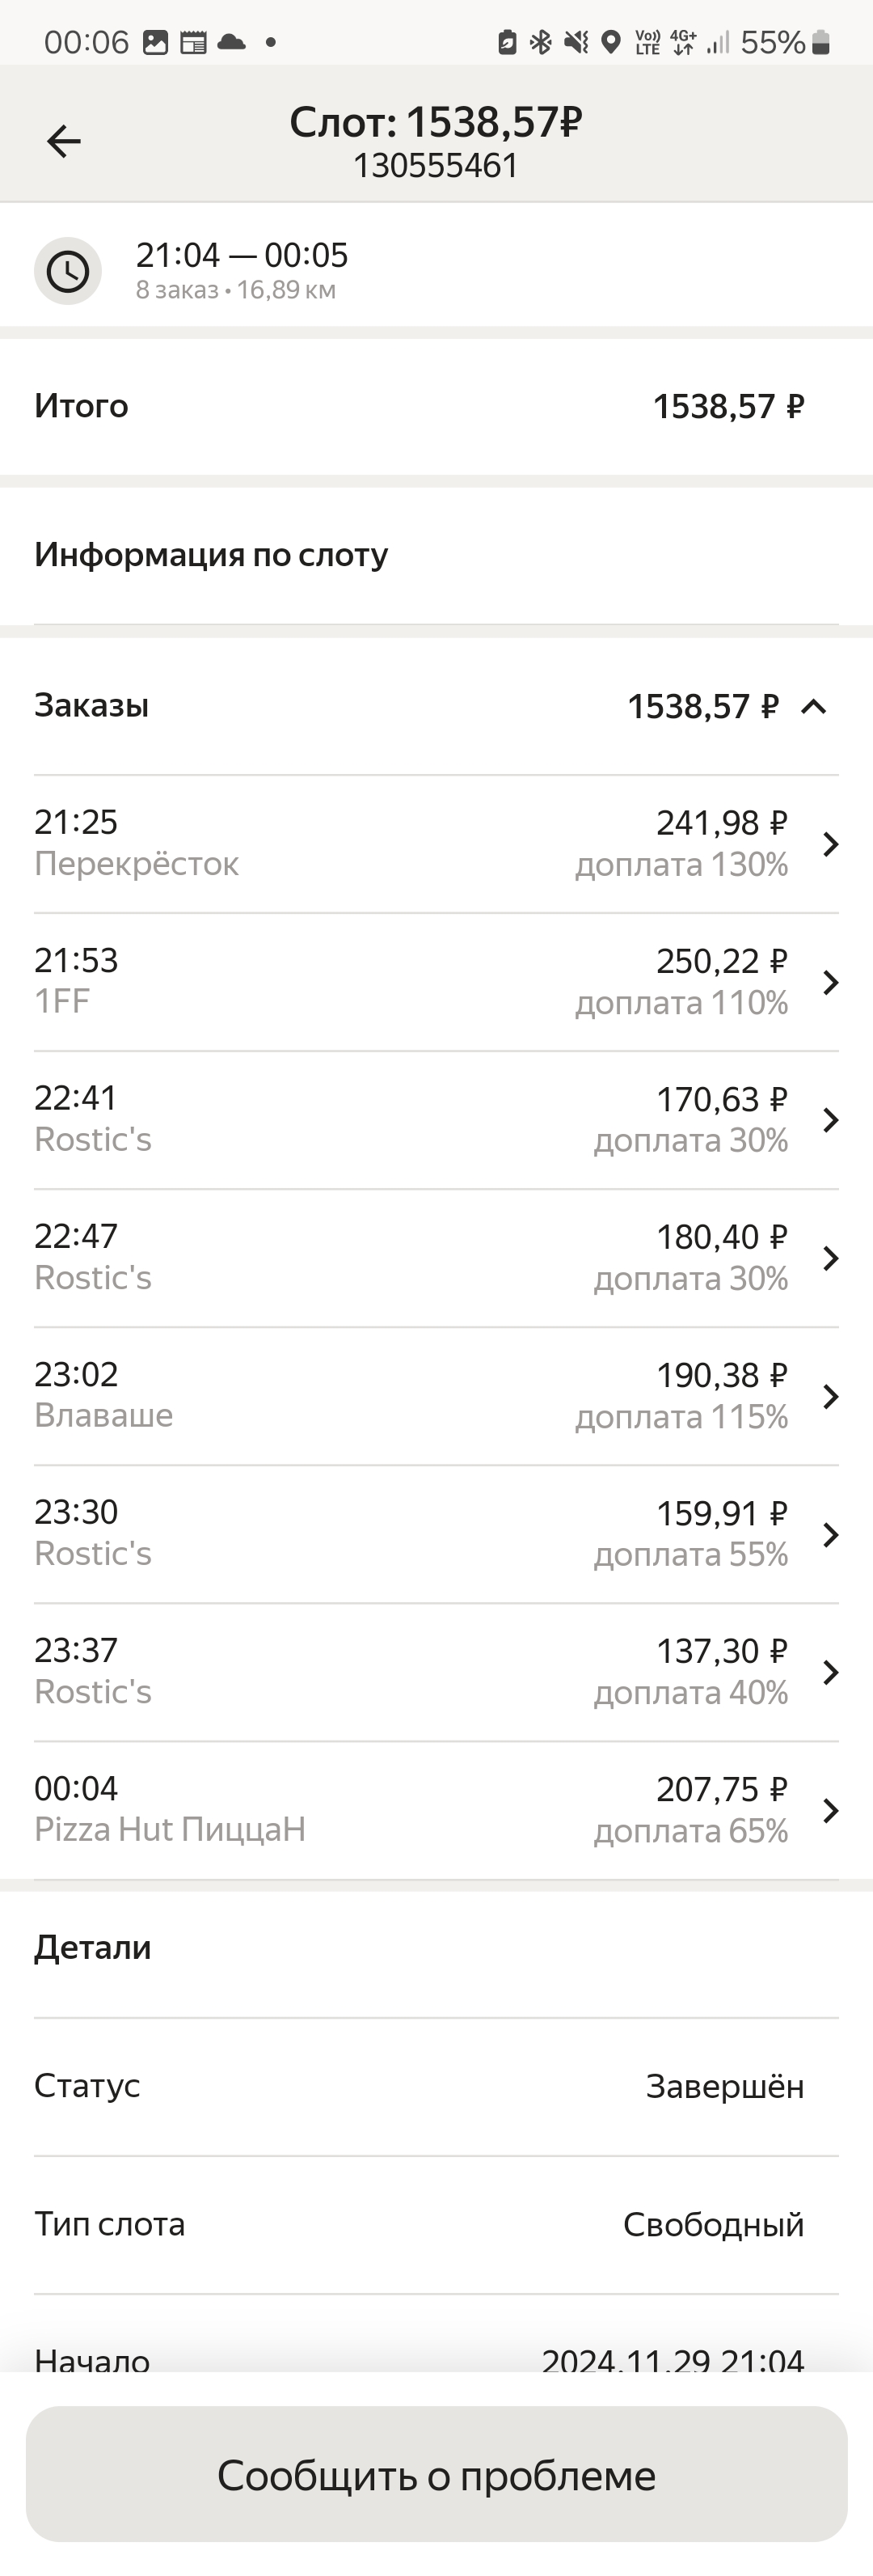Image resolution: width=873 pixels, height=2576 pixels.
Task: Collapse the Заказы section chevron
Action: (814, 707)
